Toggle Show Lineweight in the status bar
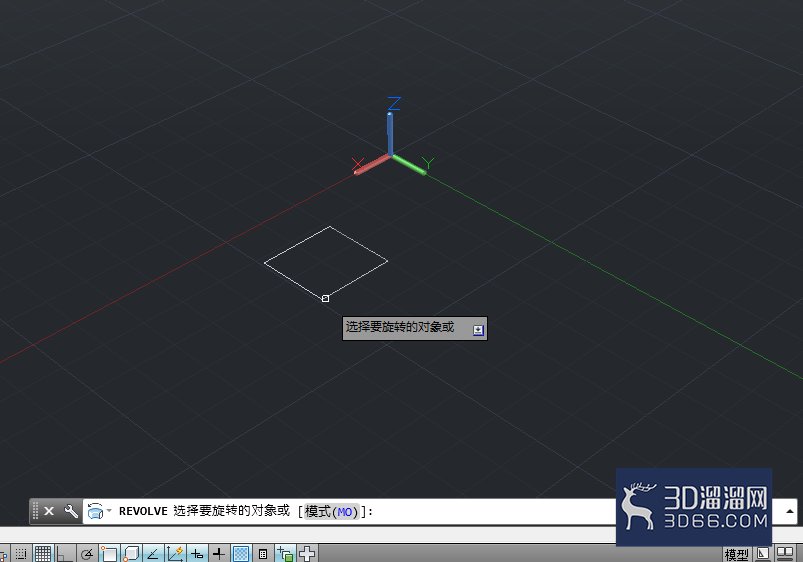Screen dimensions: 803x562 click(x=219, y=554)
